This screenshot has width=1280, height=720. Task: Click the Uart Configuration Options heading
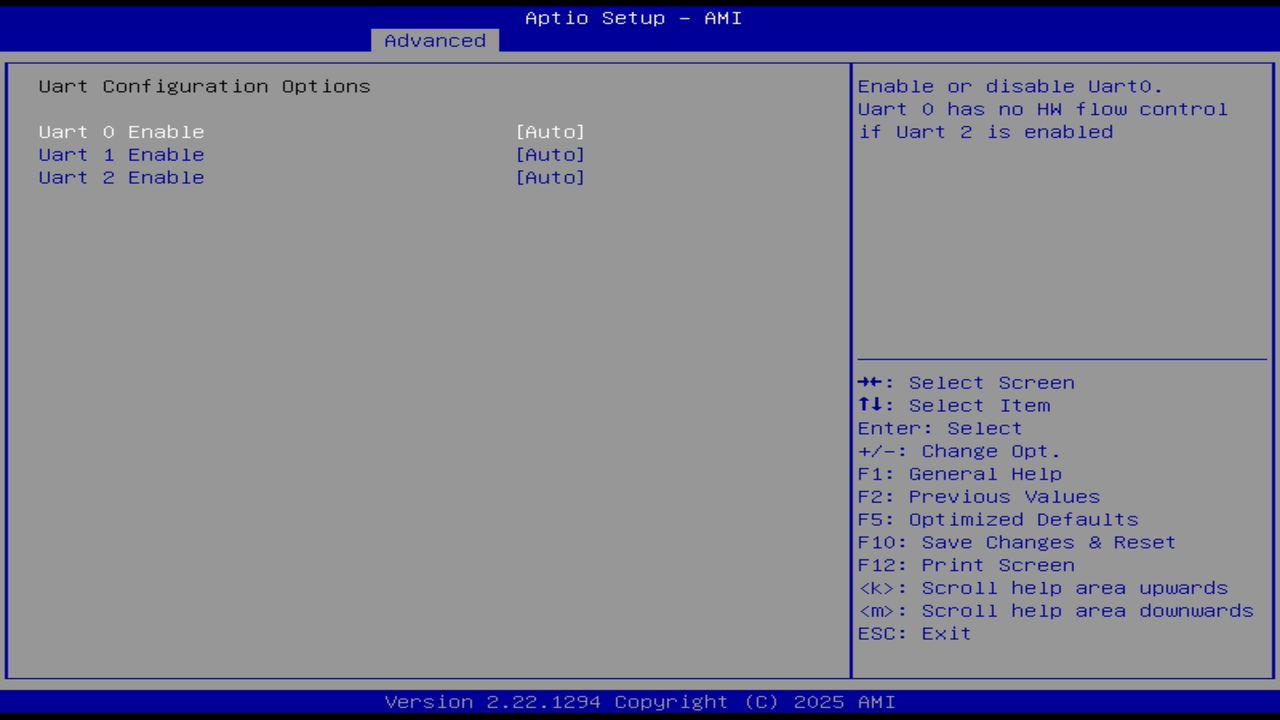pyautogui.click(x=204, y=86)
